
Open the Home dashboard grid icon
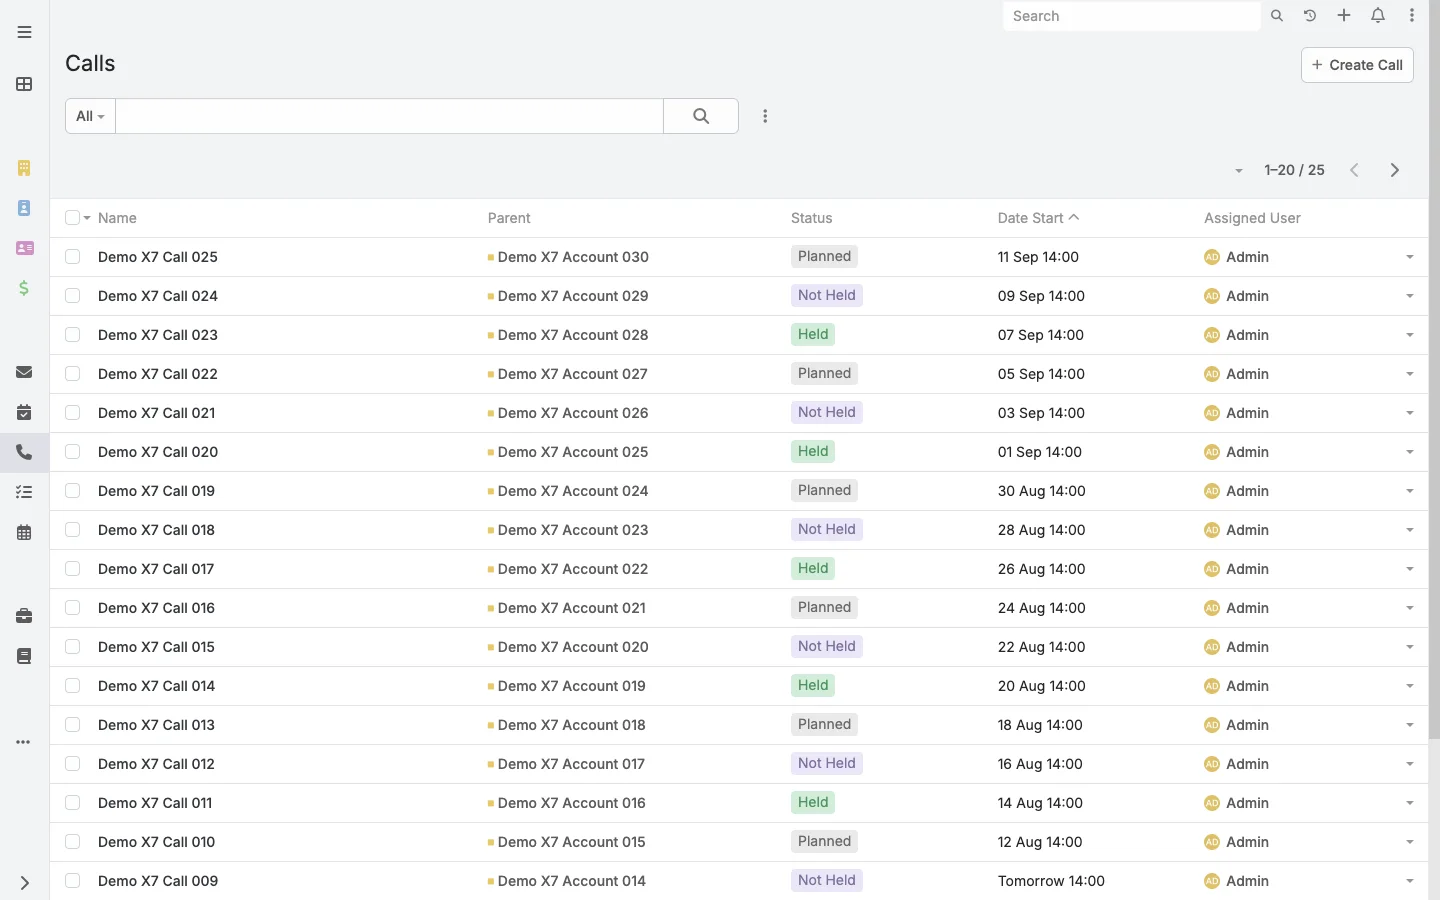[24, 84]
